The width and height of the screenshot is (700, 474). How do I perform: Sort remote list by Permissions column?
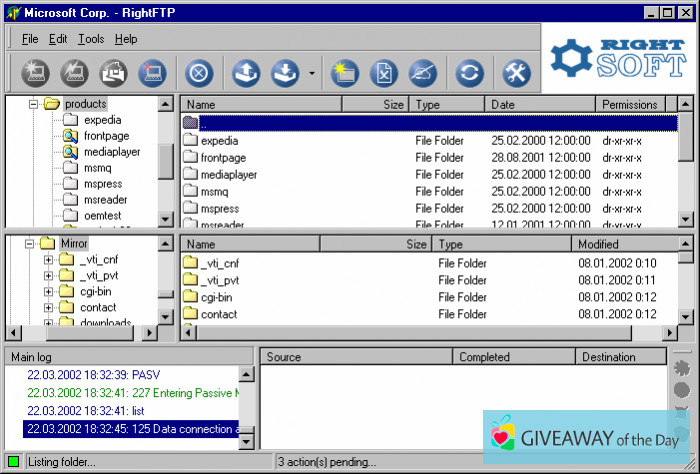tap(630, 104)
